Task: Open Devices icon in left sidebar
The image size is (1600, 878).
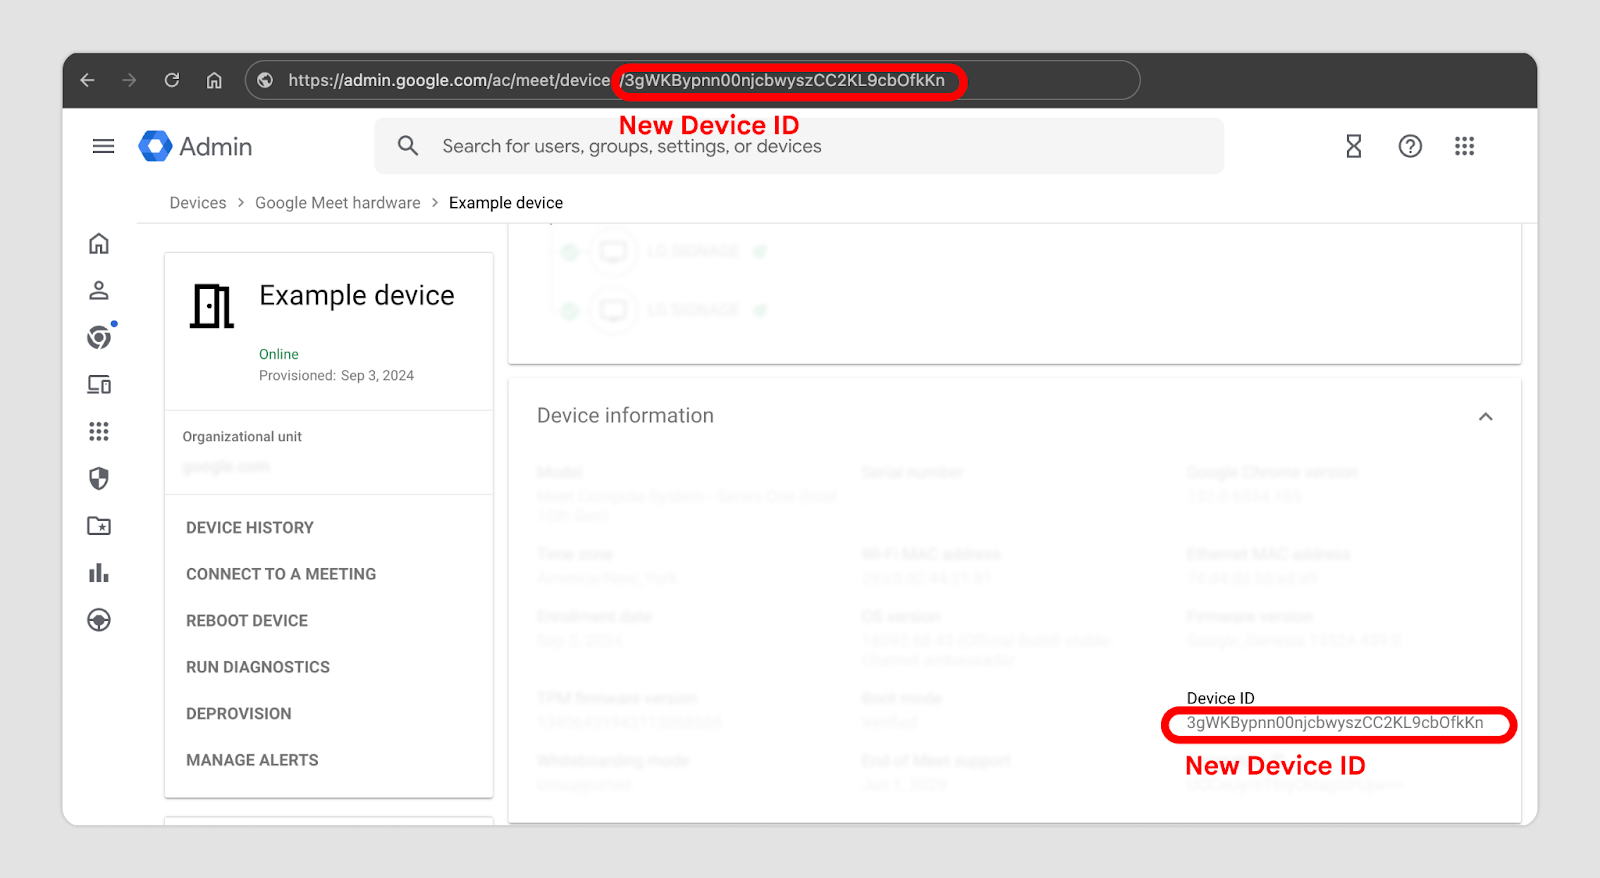Action: 99,385
